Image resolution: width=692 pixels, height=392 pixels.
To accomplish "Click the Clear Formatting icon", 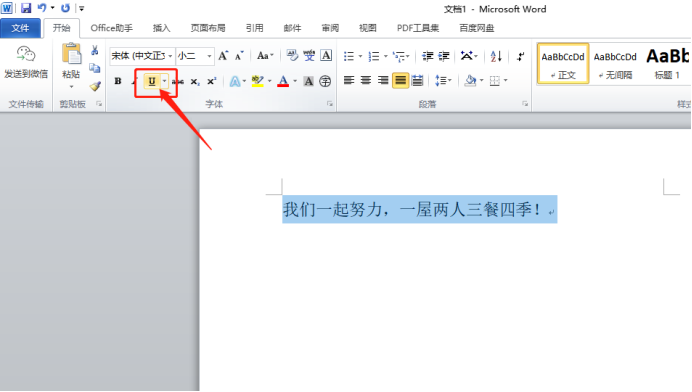I will tap(292, 56).
